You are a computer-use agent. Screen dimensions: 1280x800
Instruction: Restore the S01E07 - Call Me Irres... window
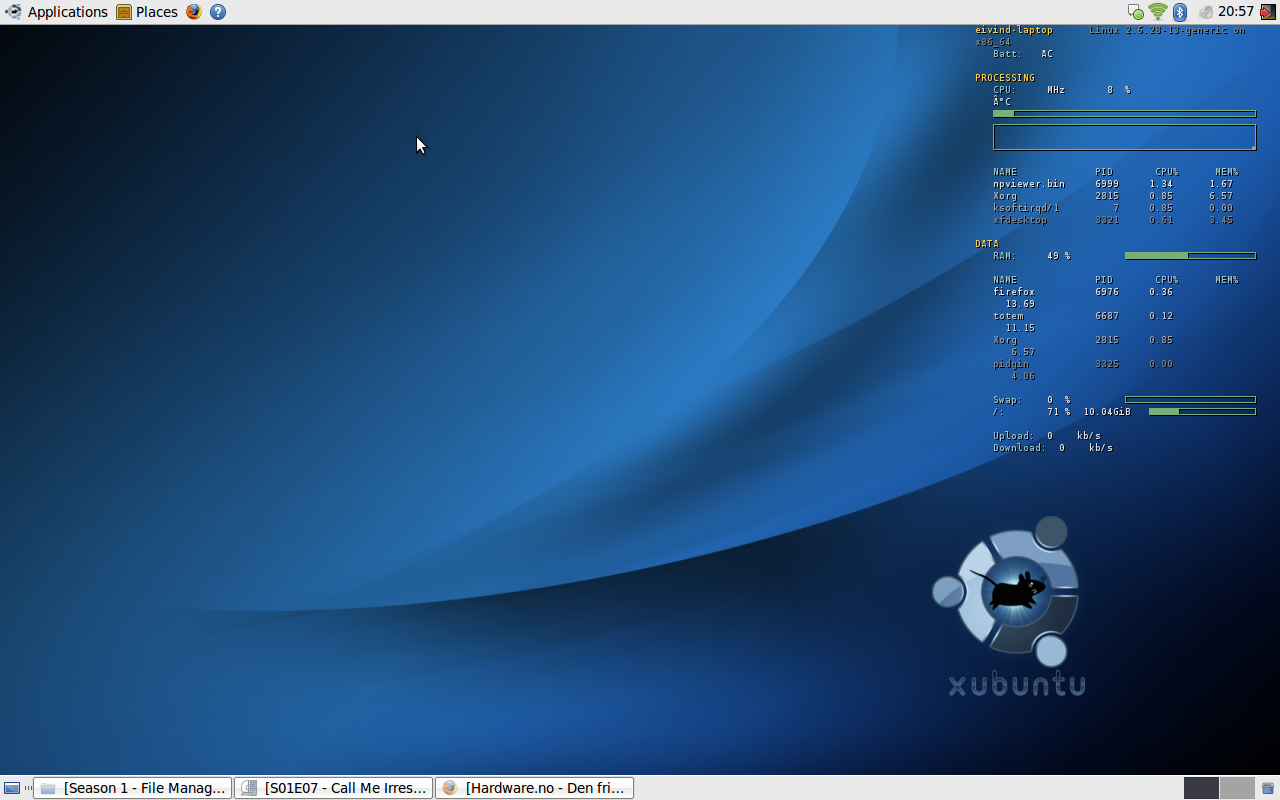(334, 788)
